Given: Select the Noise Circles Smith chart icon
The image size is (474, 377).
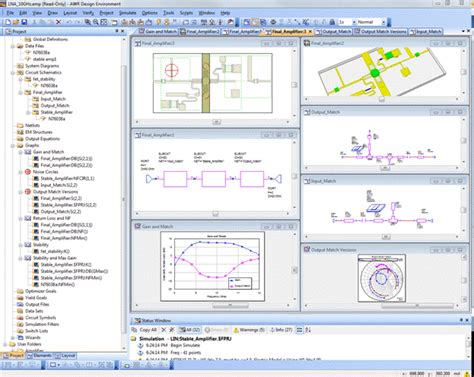Looking at the screenshot, I should click(28, 172).
